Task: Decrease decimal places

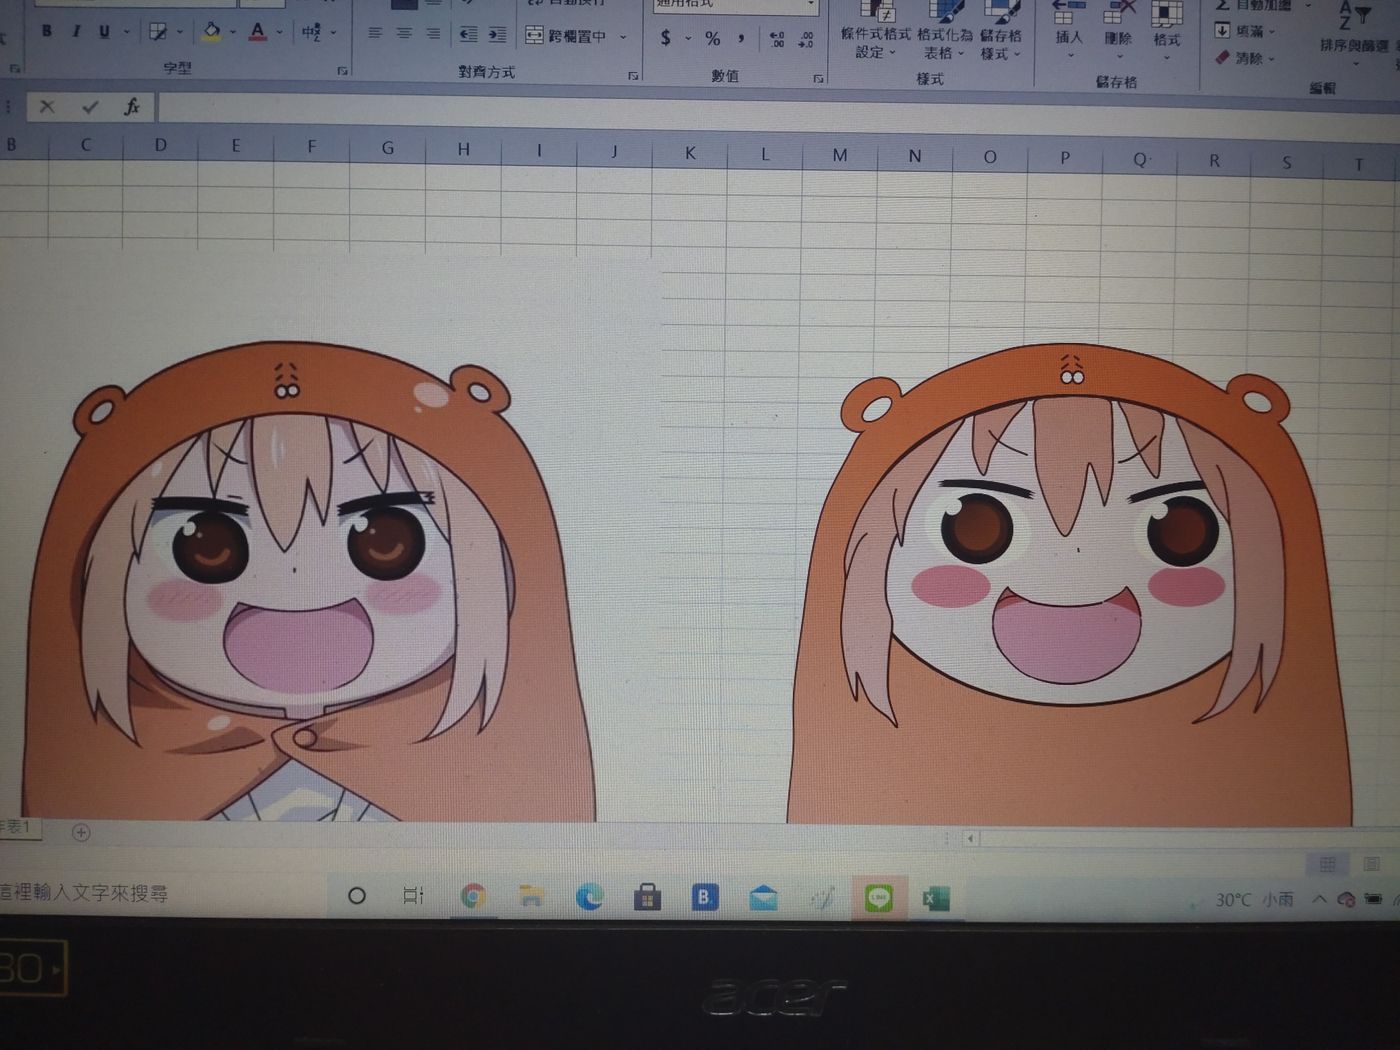Action: click(806, 40)
